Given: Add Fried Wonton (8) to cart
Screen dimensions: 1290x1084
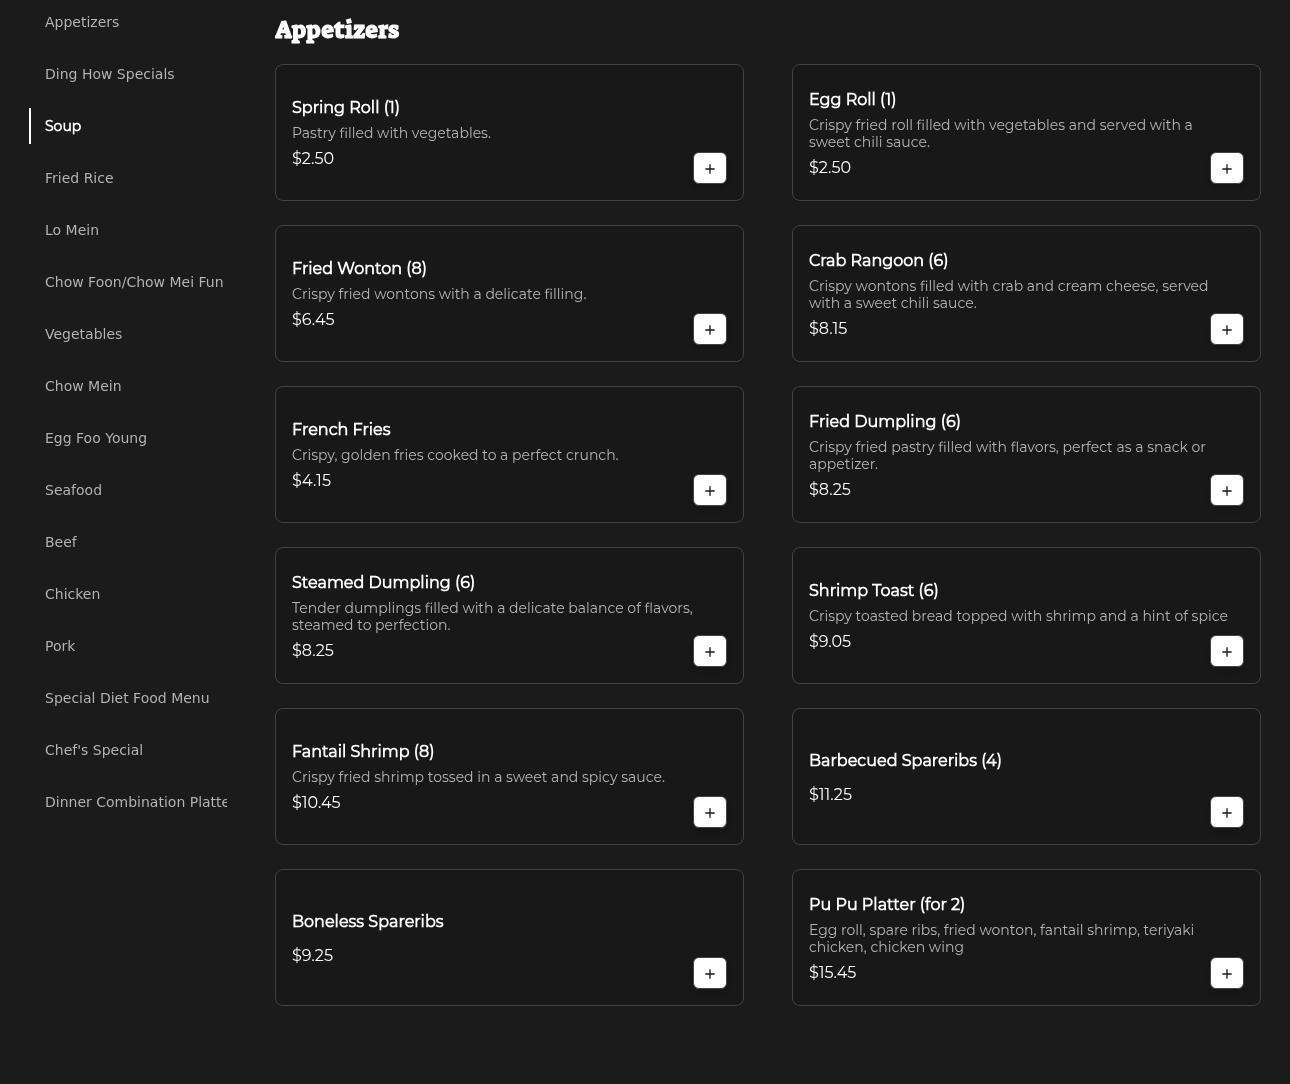Looking at the screenshot, I should click(709, 329).
